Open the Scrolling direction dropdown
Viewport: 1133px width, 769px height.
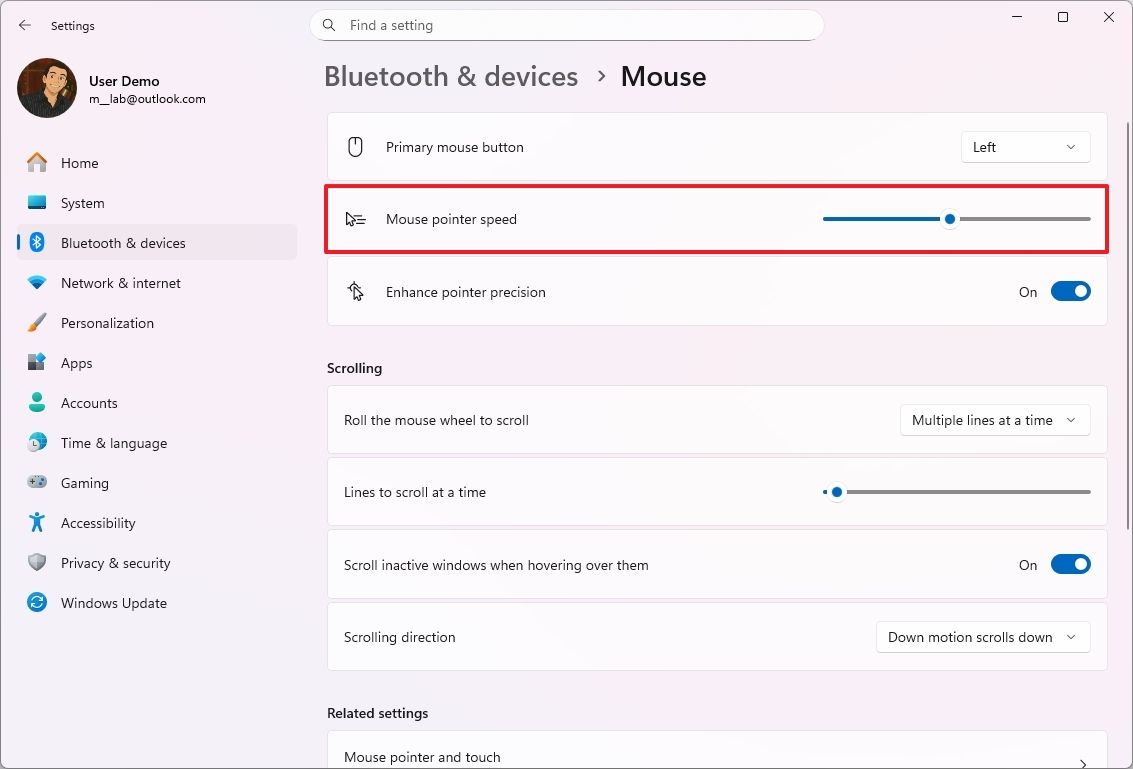[982, 637]
